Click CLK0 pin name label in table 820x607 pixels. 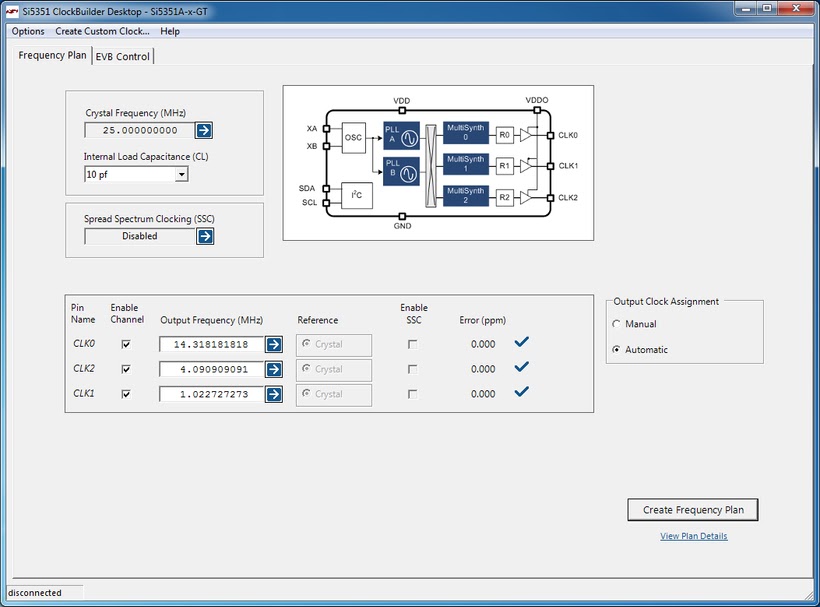[x=84, y=344]
